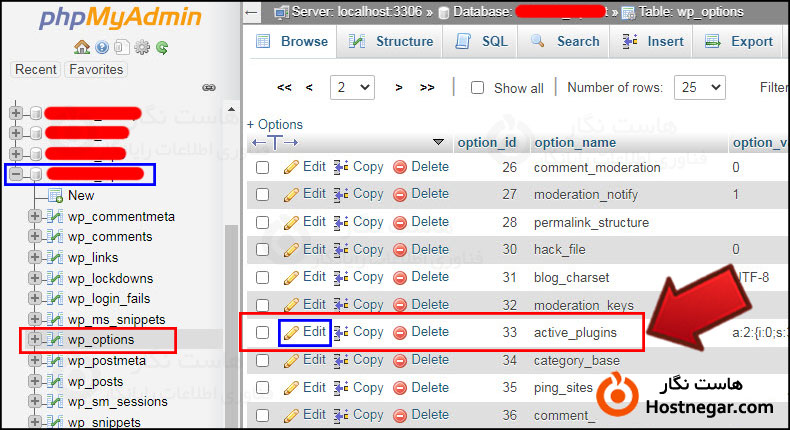The image size is (790, 430).
Task: Open the SQL tab
Action: point(482,41)
